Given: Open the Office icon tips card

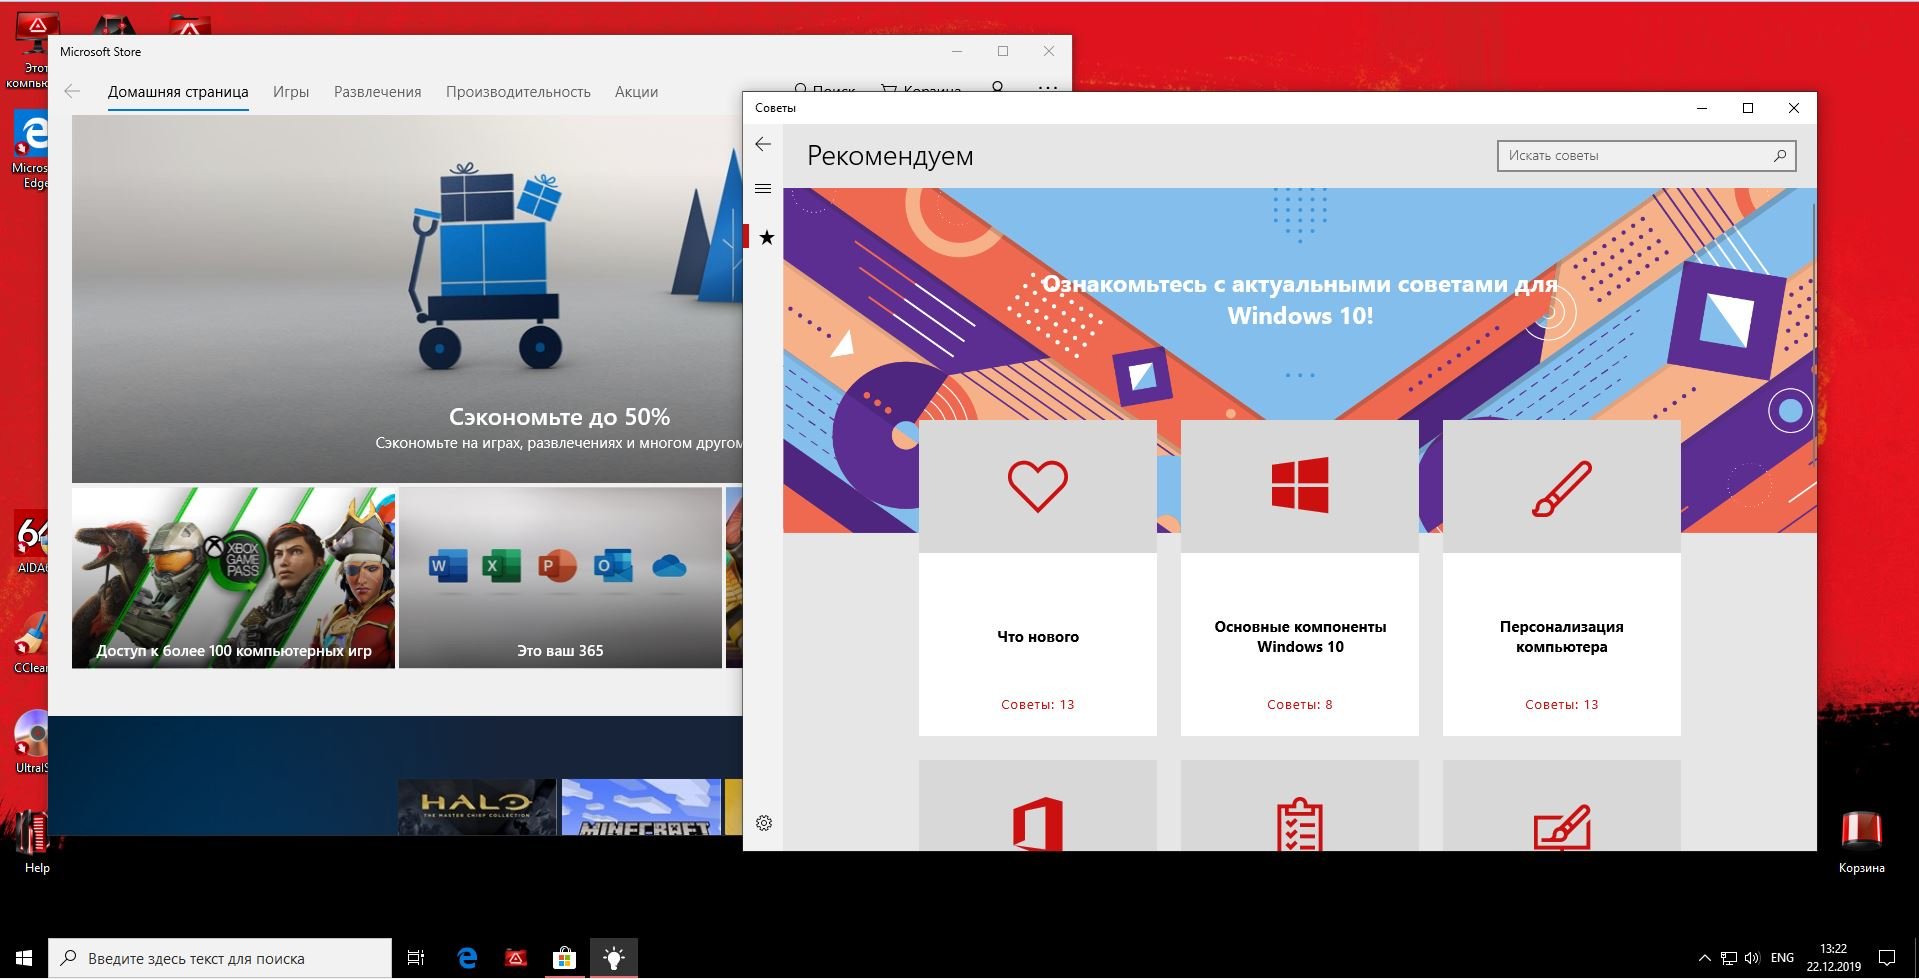Looking at the screenshot, I should 1038,805.
